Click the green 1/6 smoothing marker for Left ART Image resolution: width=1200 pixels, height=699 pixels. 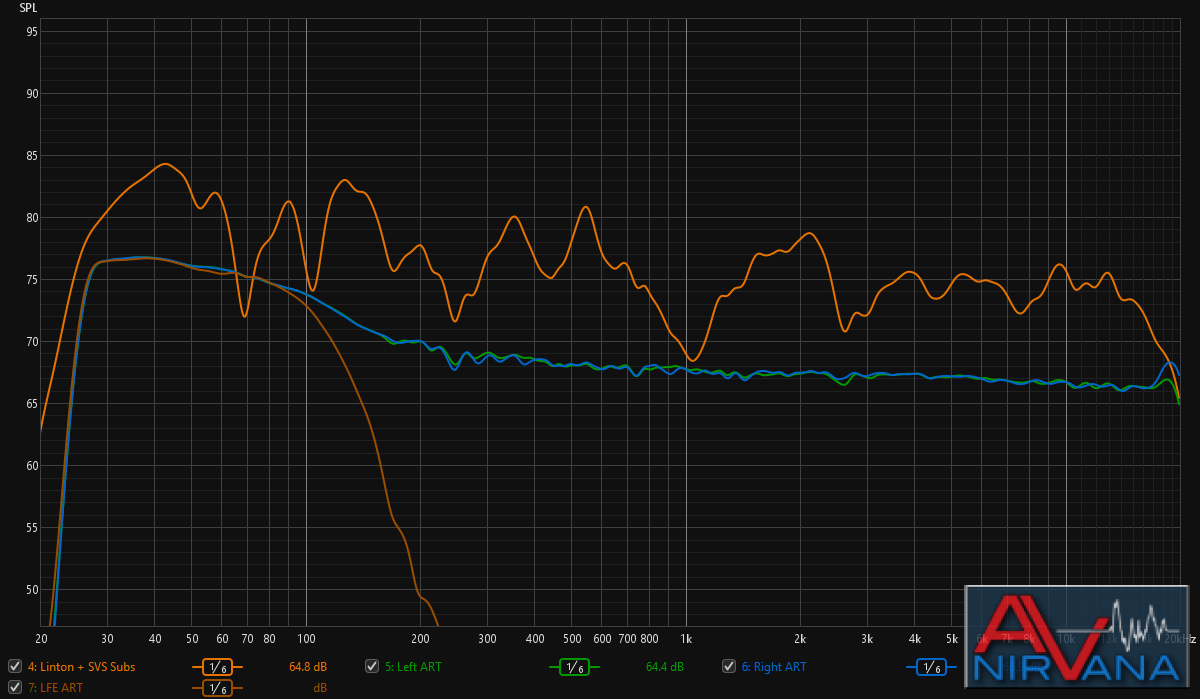coord(574,667)
